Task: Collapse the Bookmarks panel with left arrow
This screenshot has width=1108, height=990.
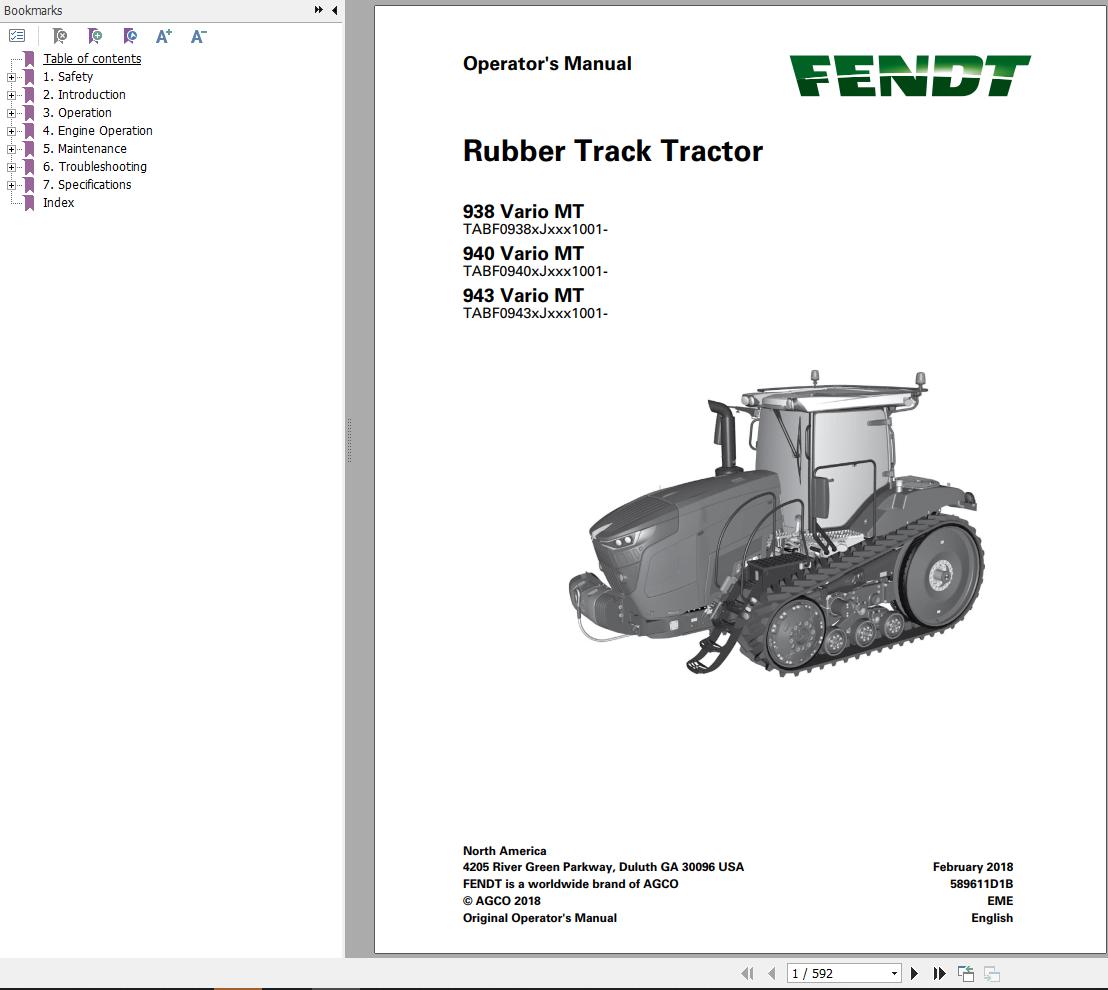Action: click(334, 10)
